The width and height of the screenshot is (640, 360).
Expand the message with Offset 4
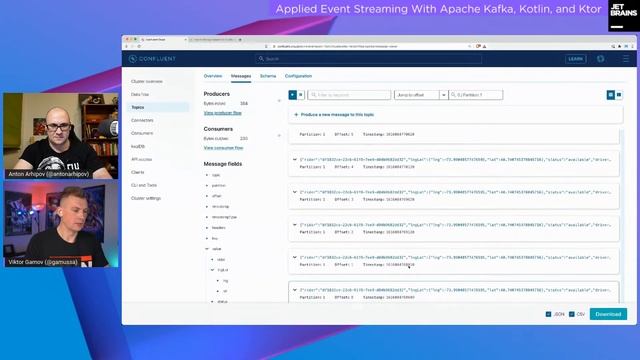(x=295, y=160)
